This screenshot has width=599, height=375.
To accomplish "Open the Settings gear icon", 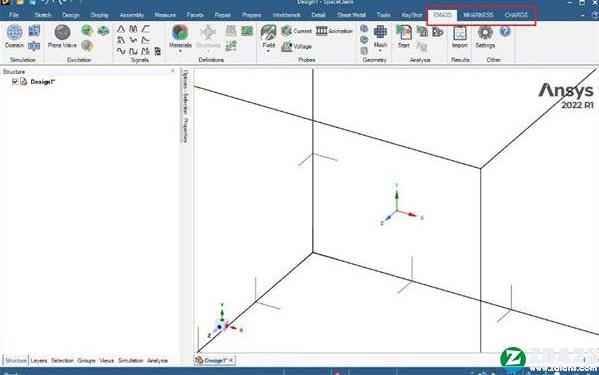I will (485, 33).
